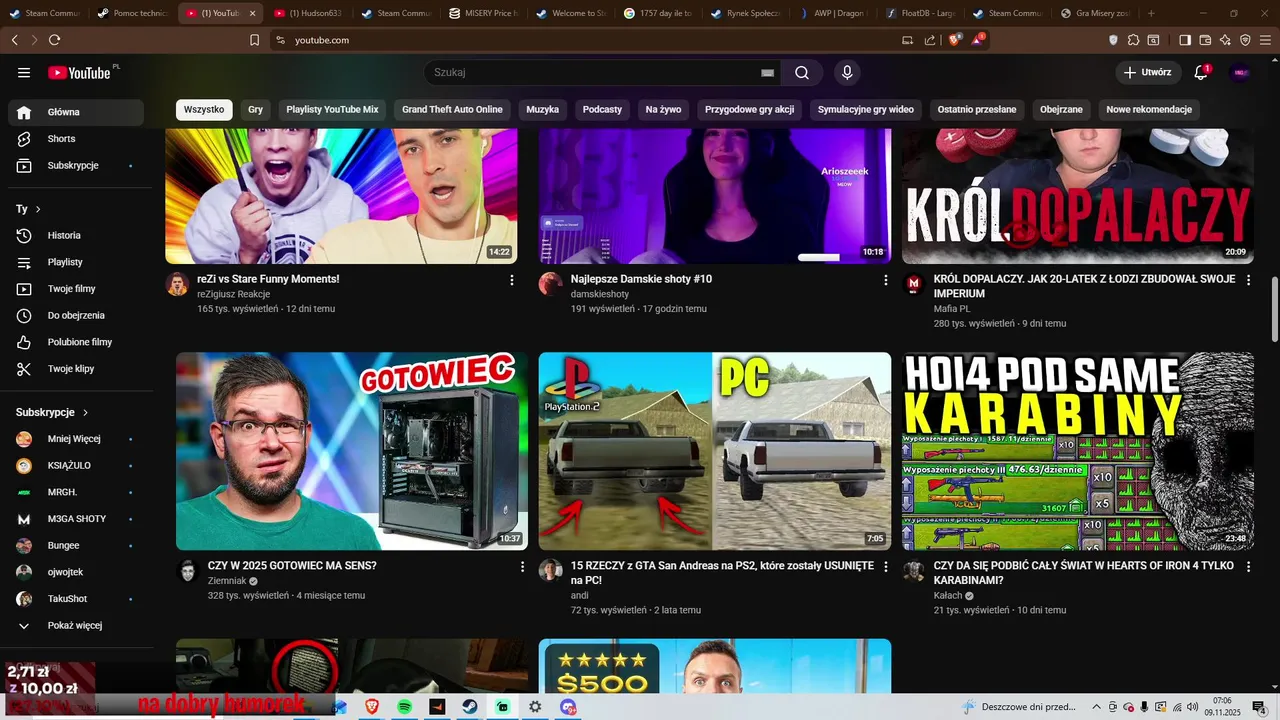Open Brave Rewards triangle icon
The height and width of the screenshot is (720, 1280).
pos(978,40)
